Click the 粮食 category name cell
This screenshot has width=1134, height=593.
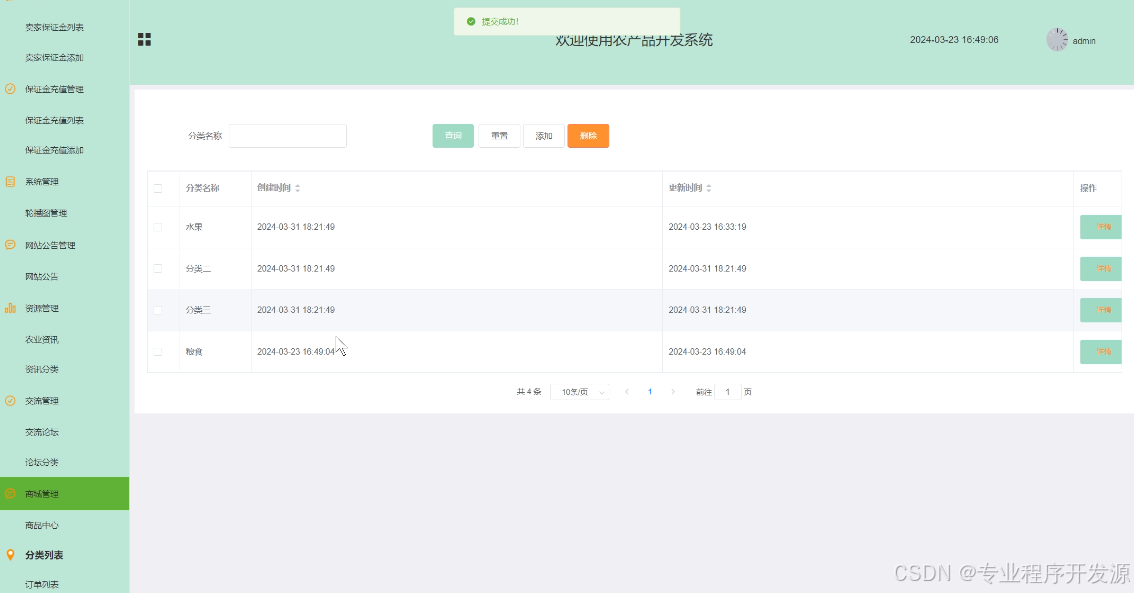[x=195, y=351]
